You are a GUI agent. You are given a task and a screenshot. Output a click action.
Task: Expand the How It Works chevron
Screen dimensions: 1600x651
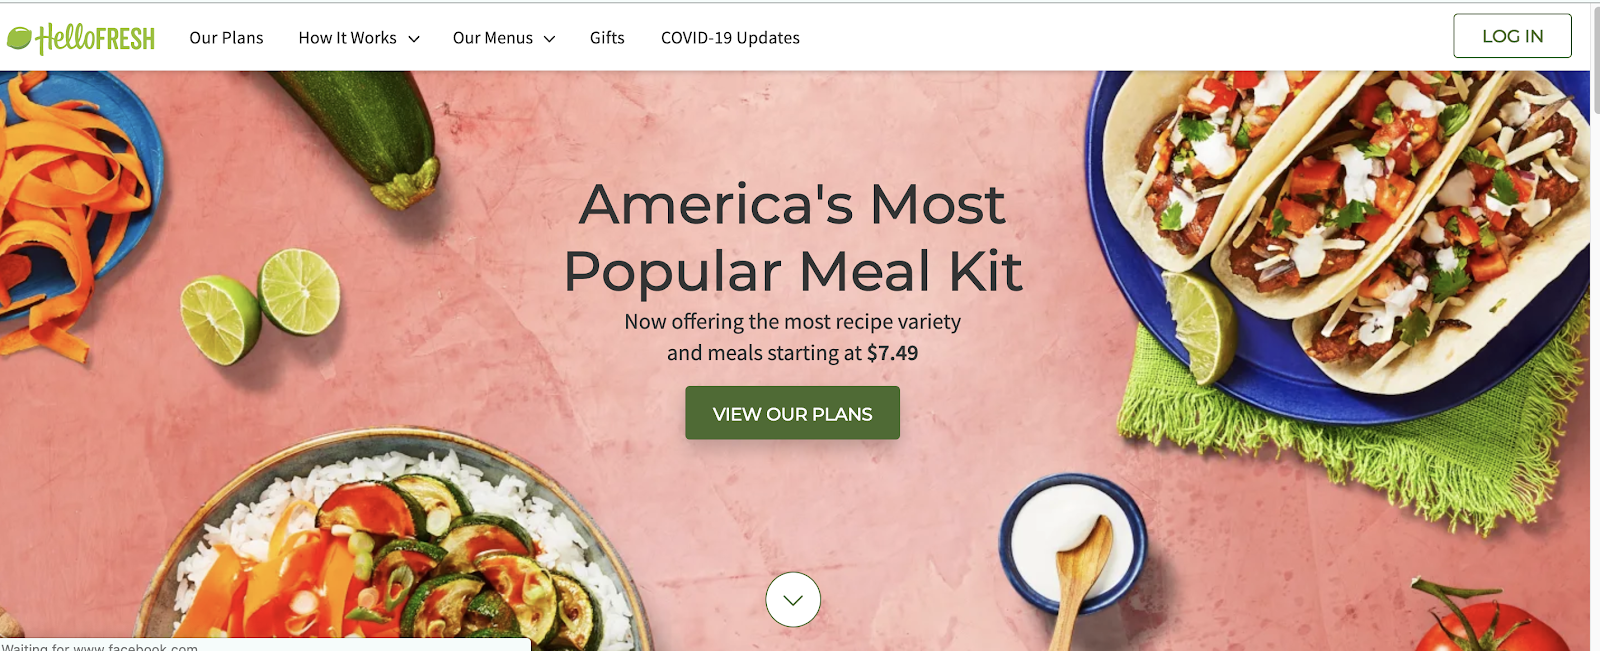pyautogui.click(x=414, y=39)
